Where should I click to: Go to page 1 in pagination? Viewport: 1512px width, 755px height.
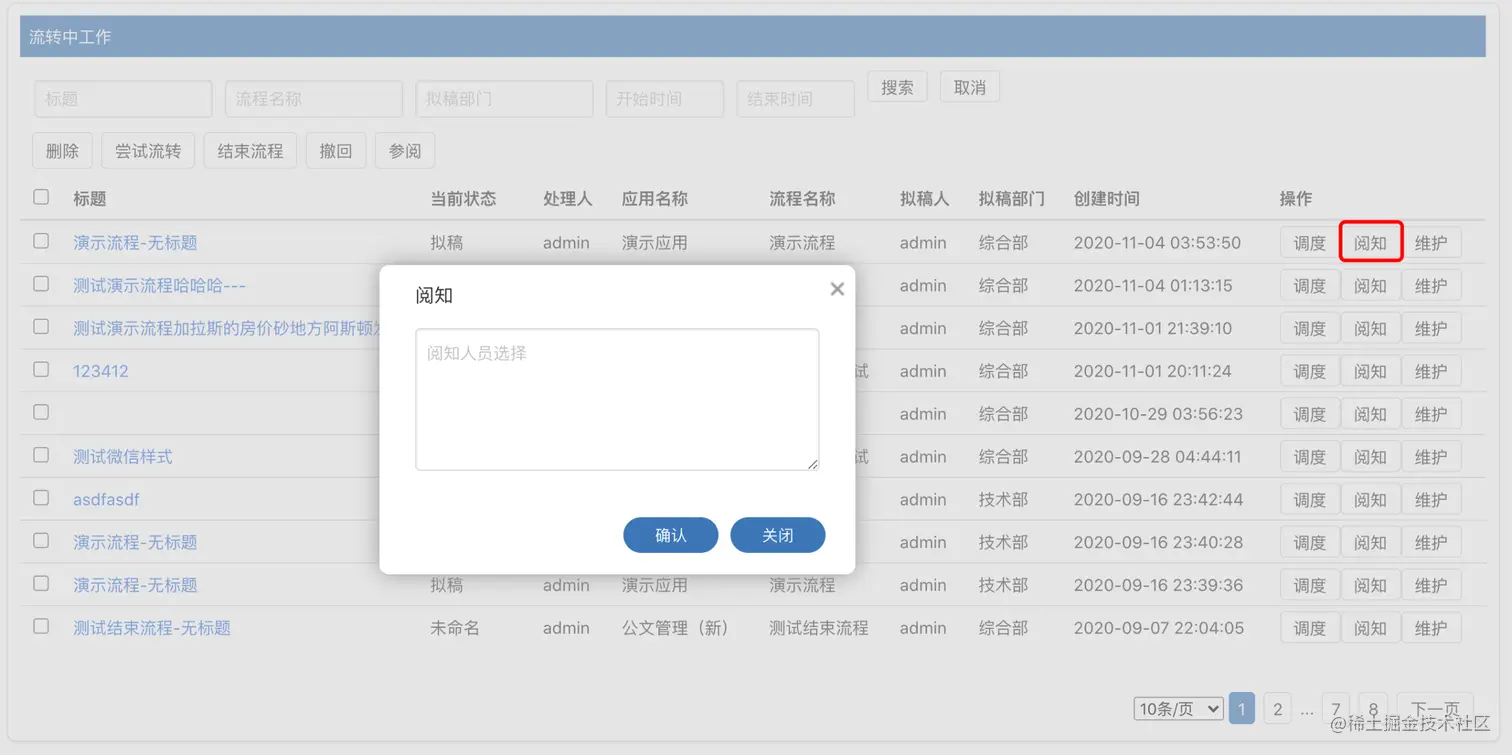click(x=1241, y=709)
